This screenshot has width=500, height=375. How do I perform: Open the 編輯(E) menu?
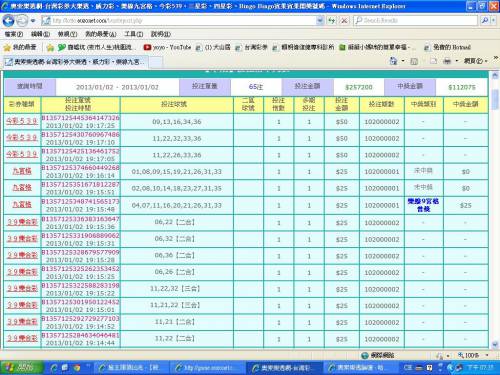pyautogui.click(x=40, y=34)
